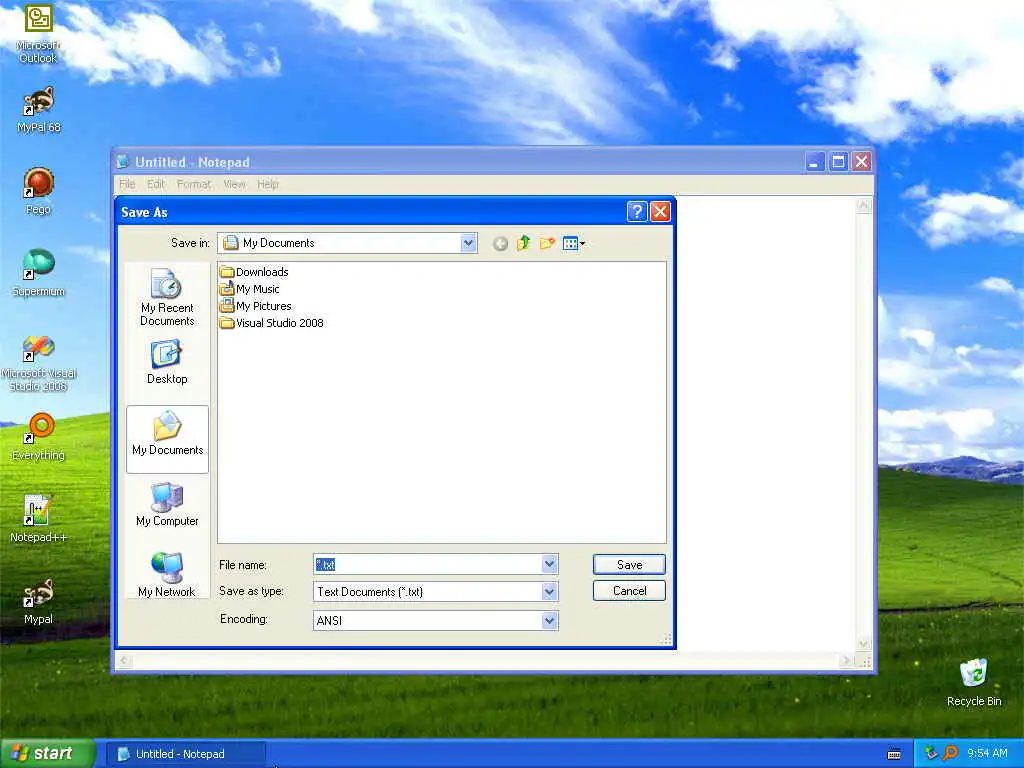Screen dimensions: 1024x768
Task: Choose My Documents in places bar
Action: (x=167, y=438)
